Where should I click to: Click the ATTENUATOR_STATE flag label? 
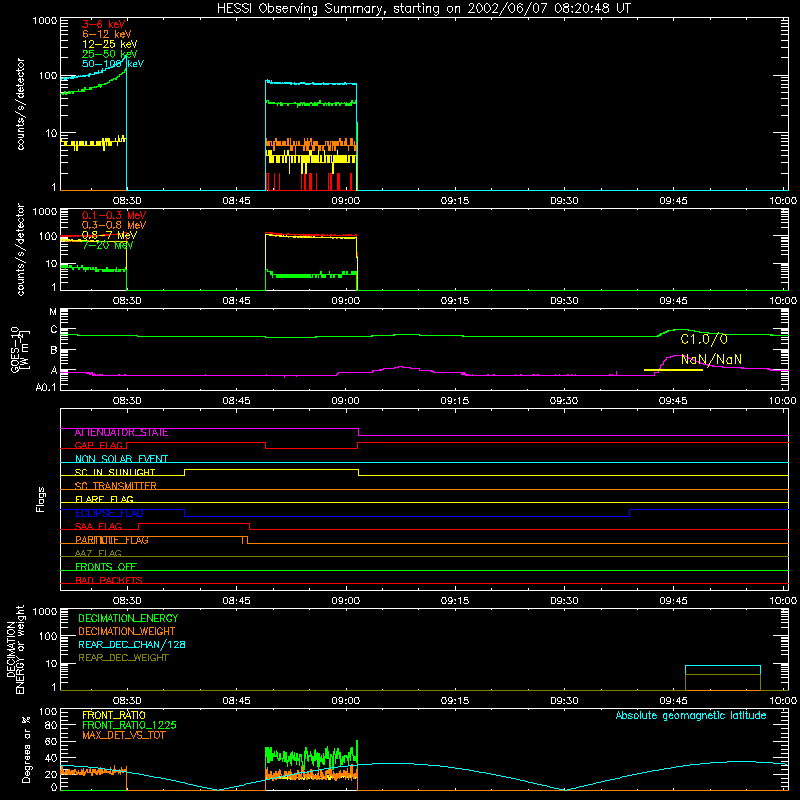121,433
